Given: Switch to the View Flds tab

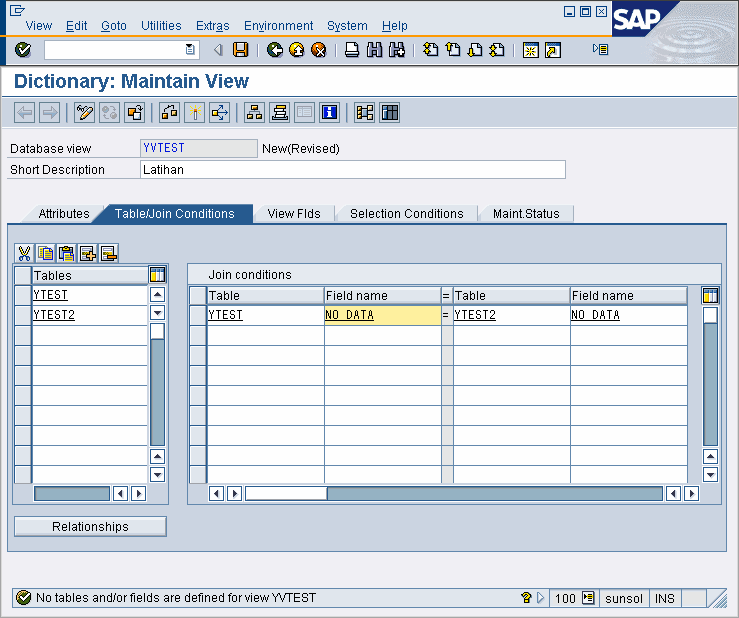Looking at the screenshot, I should tap(294, 214).
